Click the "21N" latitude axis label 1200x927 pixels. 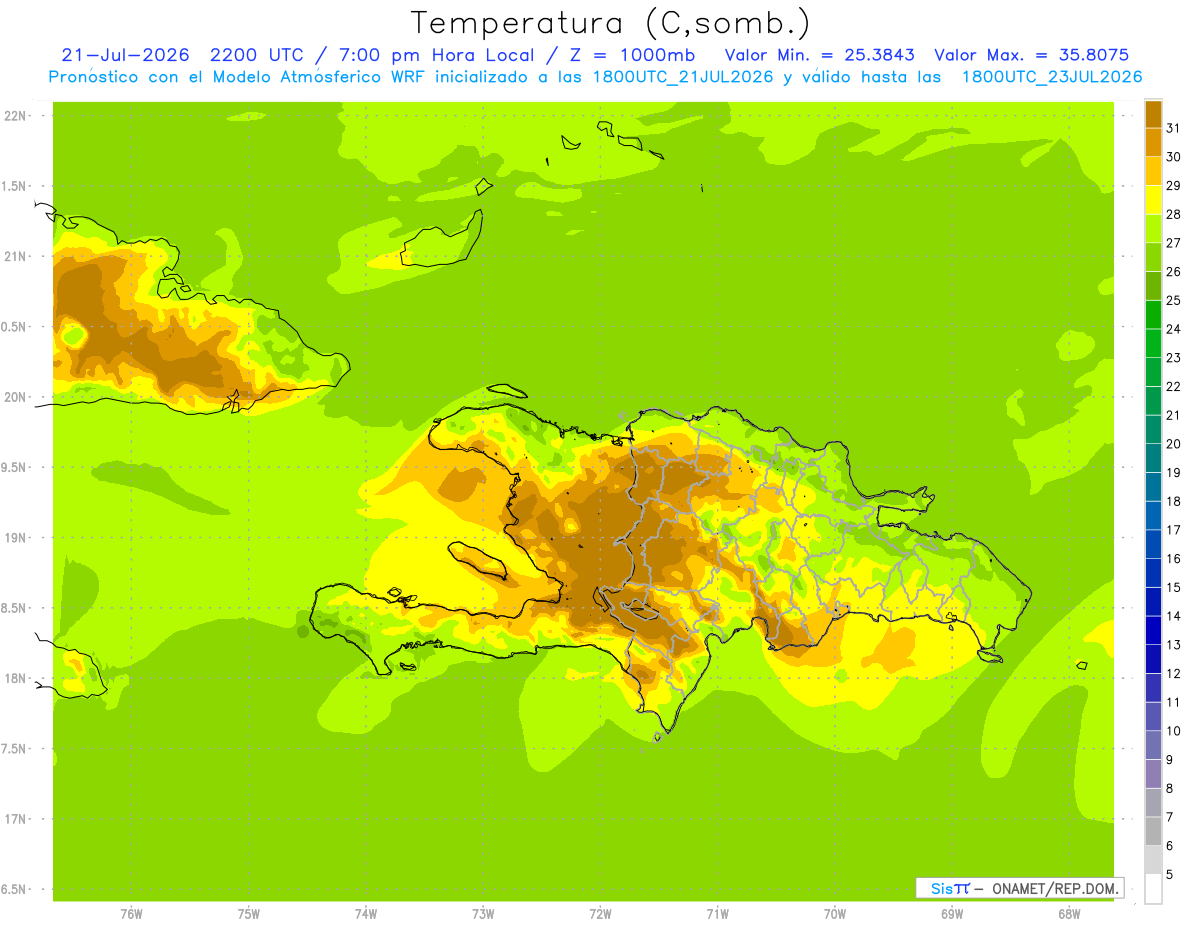click(15, 256)
